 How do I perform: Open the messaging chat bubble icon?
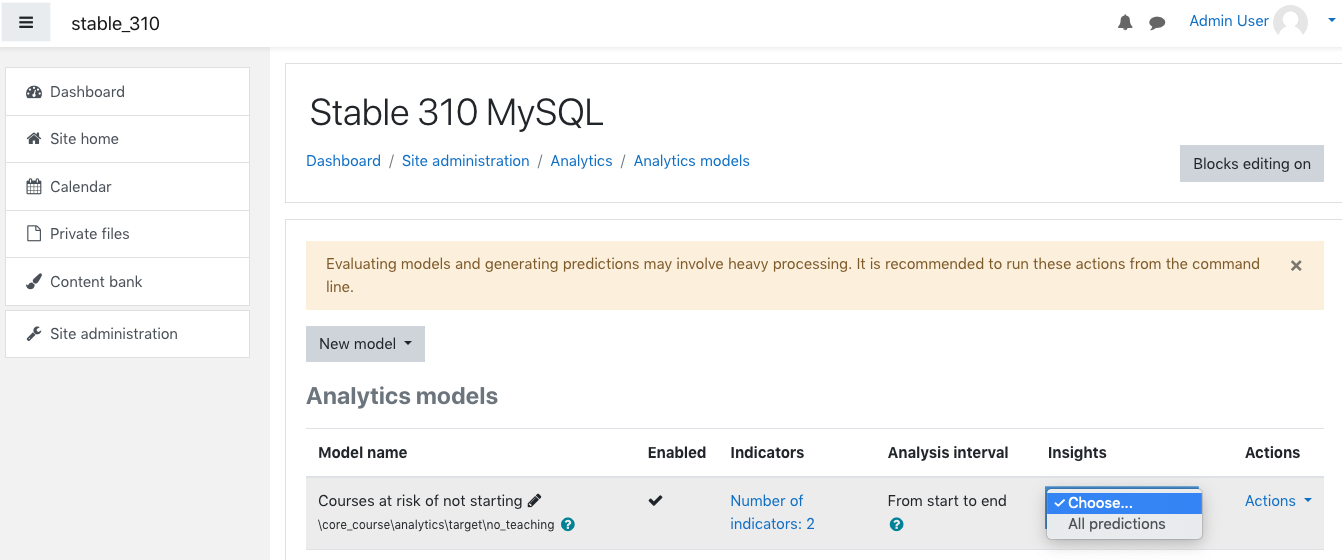(x=1157, y=22)
